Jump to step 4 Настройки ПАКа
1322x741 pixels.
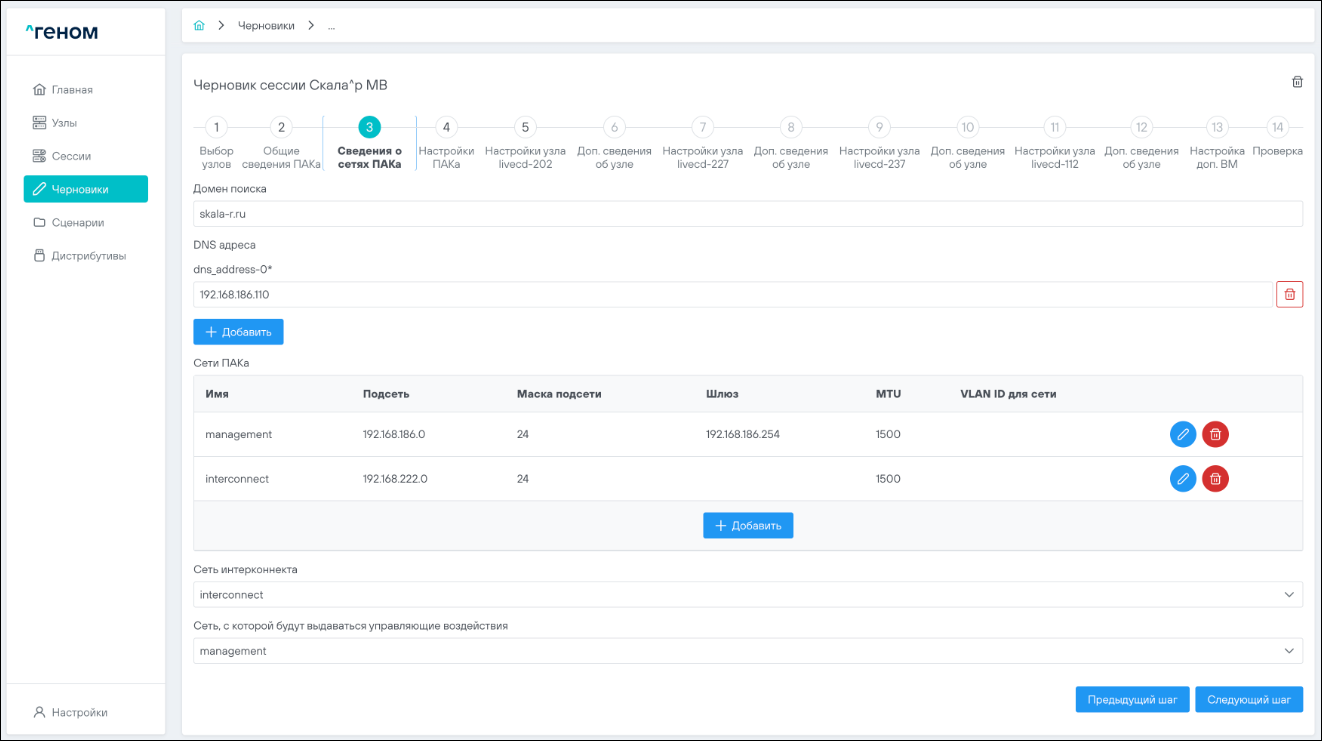(x=446, y=128)
